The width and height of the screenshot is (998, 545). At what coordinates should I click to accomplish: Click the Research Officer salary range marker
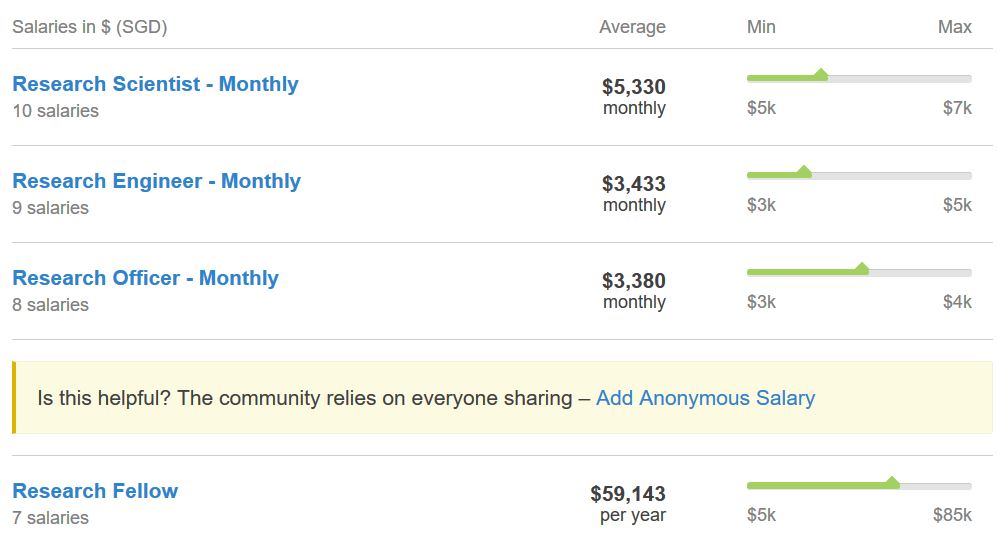click(x=862, y=269)
